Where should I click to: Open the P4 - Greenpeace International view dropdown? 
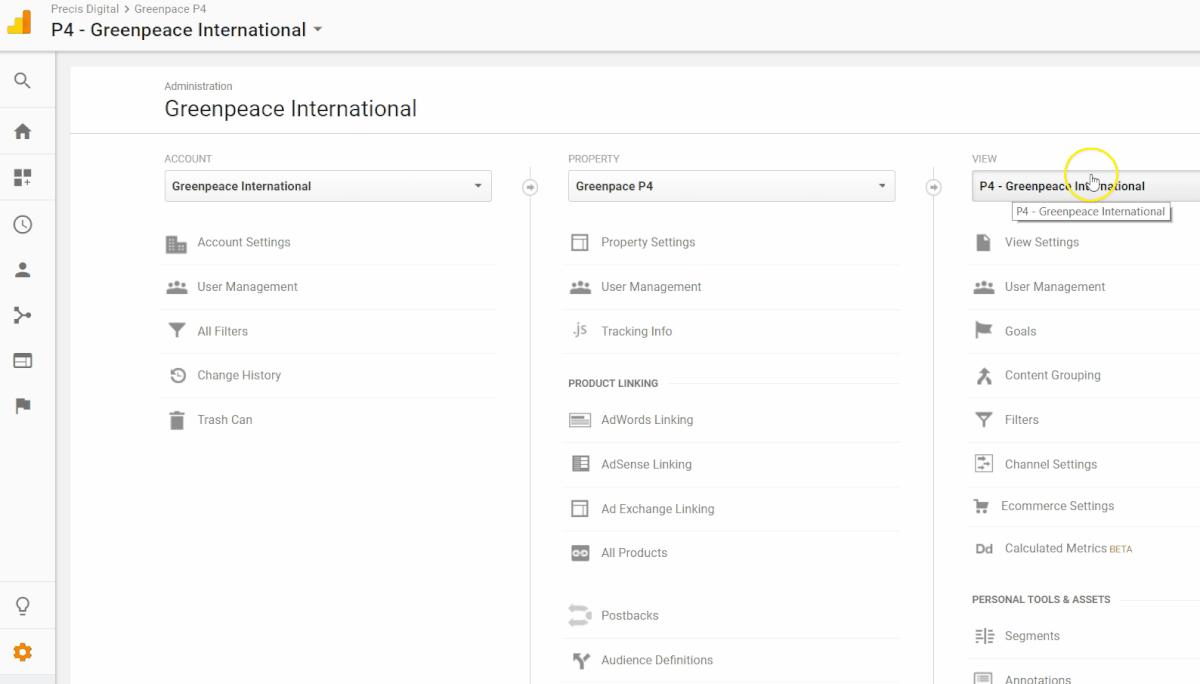1085,186
